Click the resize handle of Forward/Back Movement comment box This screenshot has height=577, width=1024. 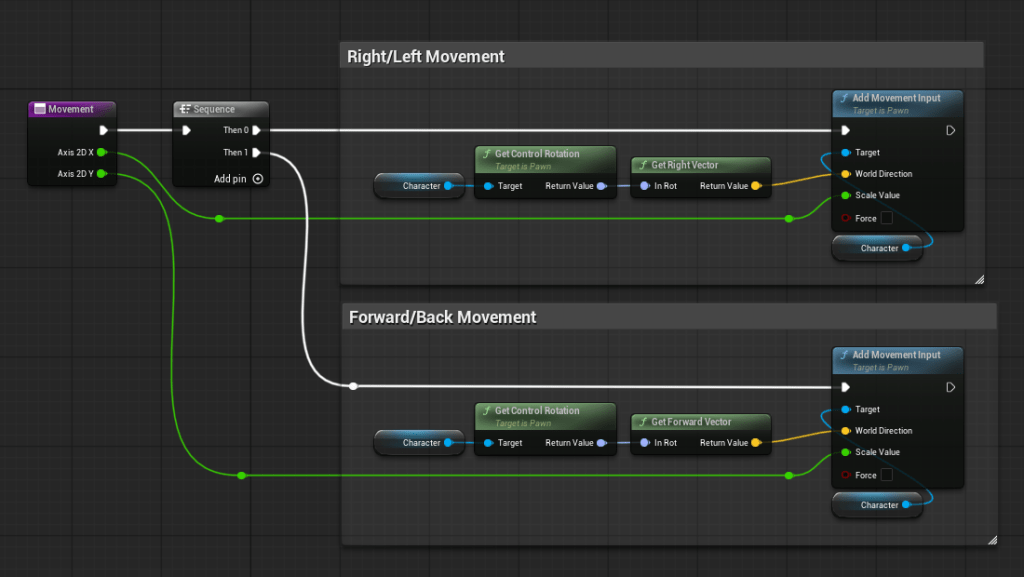click(991, 540)
